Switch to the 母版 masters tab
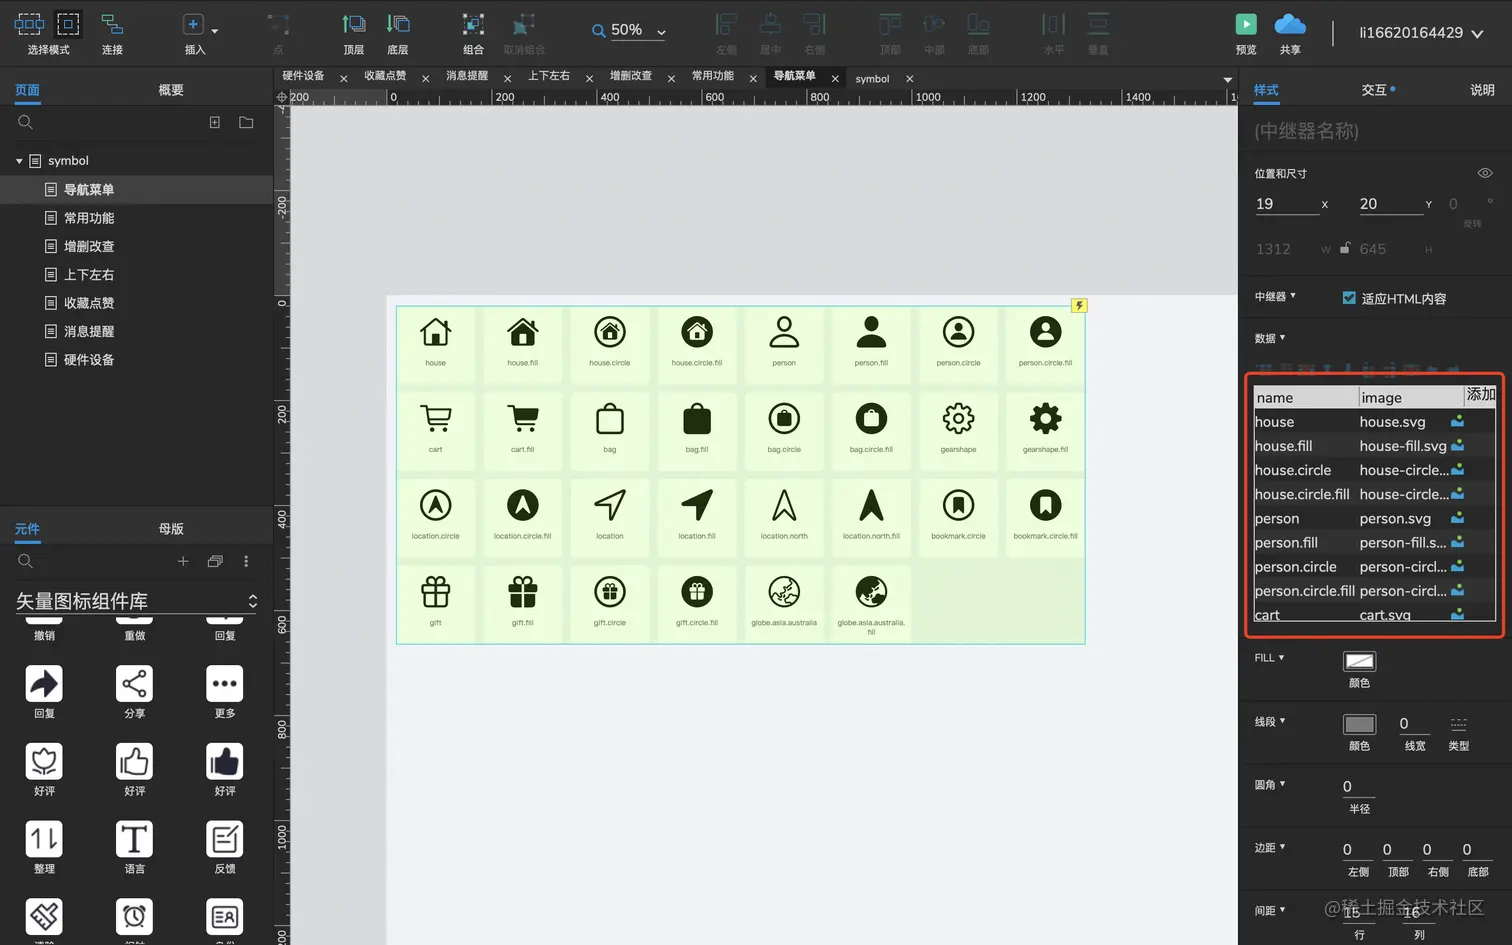 click(x=171, y=529)
